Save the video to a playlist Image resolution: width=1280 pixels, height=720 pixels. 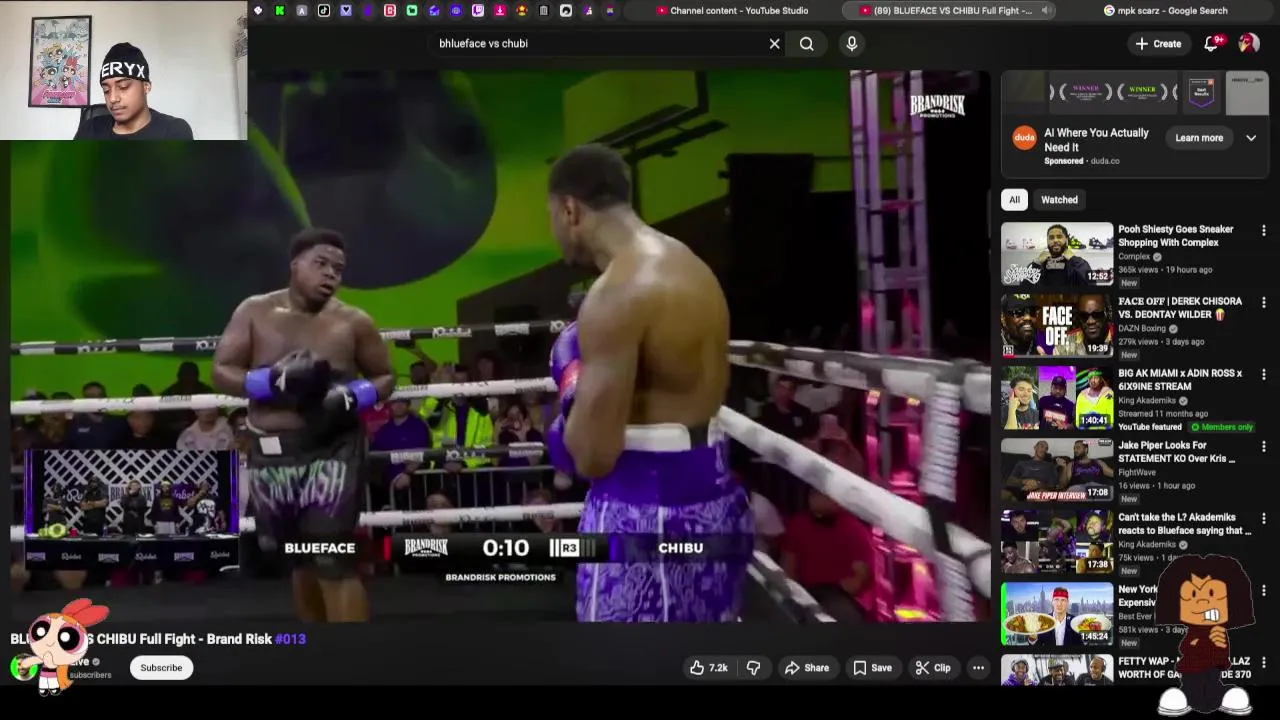tap(872, 668)
